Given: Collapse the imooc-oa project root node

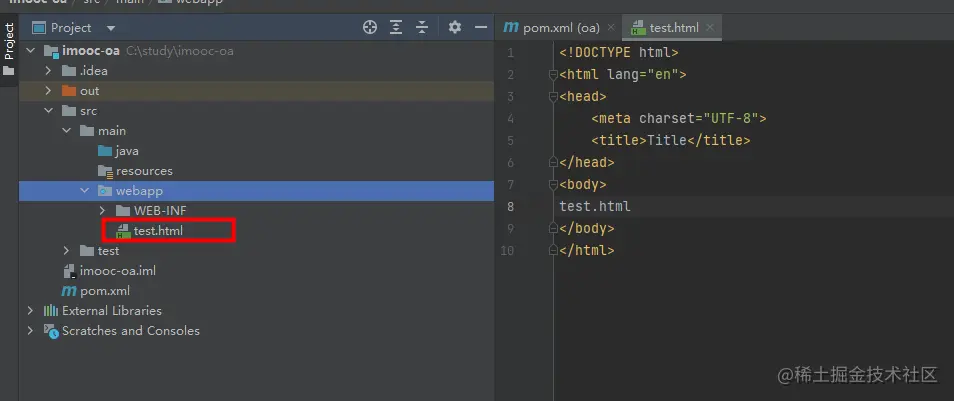Looking at the screenshot, I should pos(30,51).
